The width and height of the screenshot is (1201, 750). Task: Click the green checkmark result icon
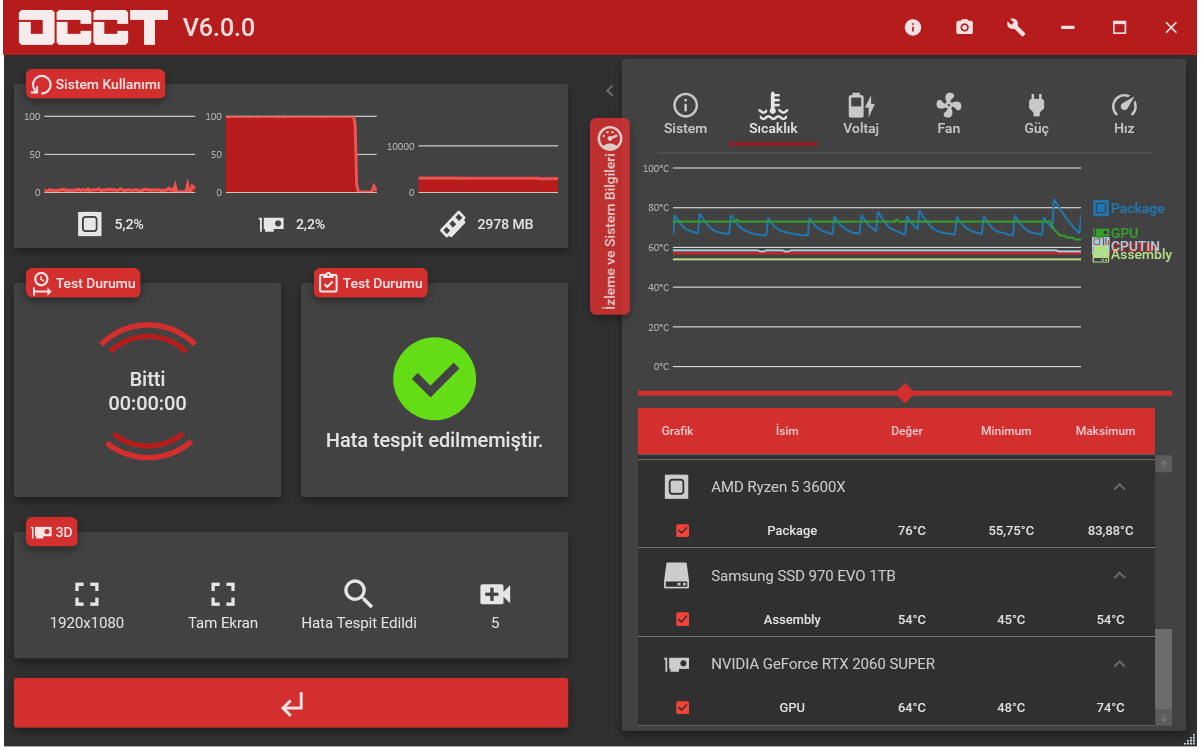point(434,378)
